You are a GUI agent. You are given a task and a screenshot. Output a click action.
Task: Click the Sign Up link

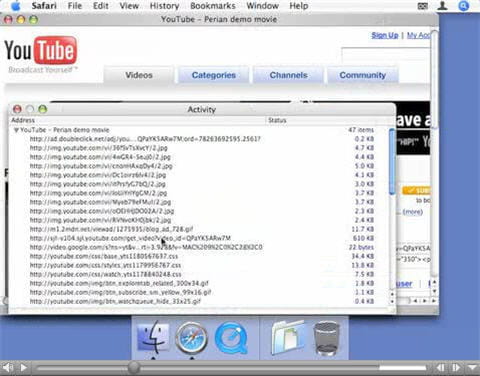pyautogui.click(x=385, y=35)
